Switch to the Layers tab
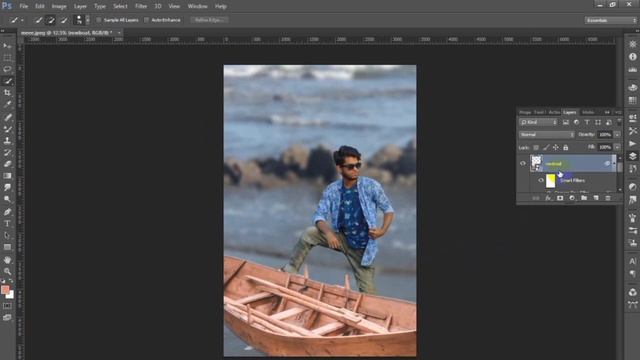 569,112
